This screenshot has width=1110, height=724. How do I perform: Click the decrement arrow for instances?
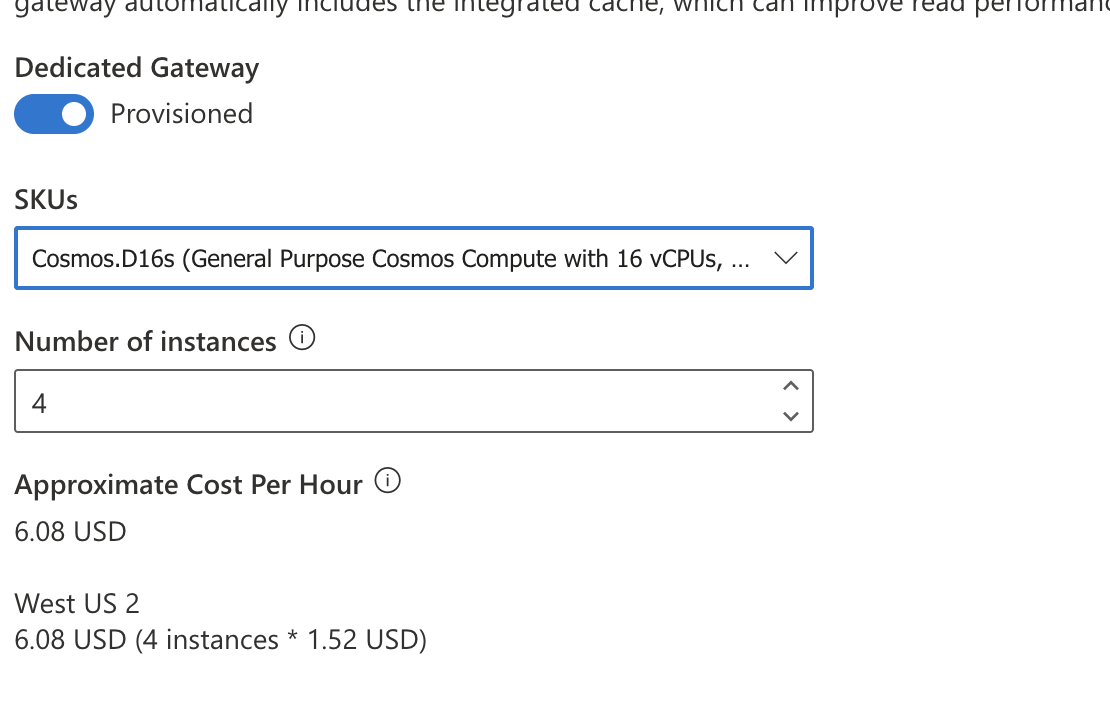(789, 417)
